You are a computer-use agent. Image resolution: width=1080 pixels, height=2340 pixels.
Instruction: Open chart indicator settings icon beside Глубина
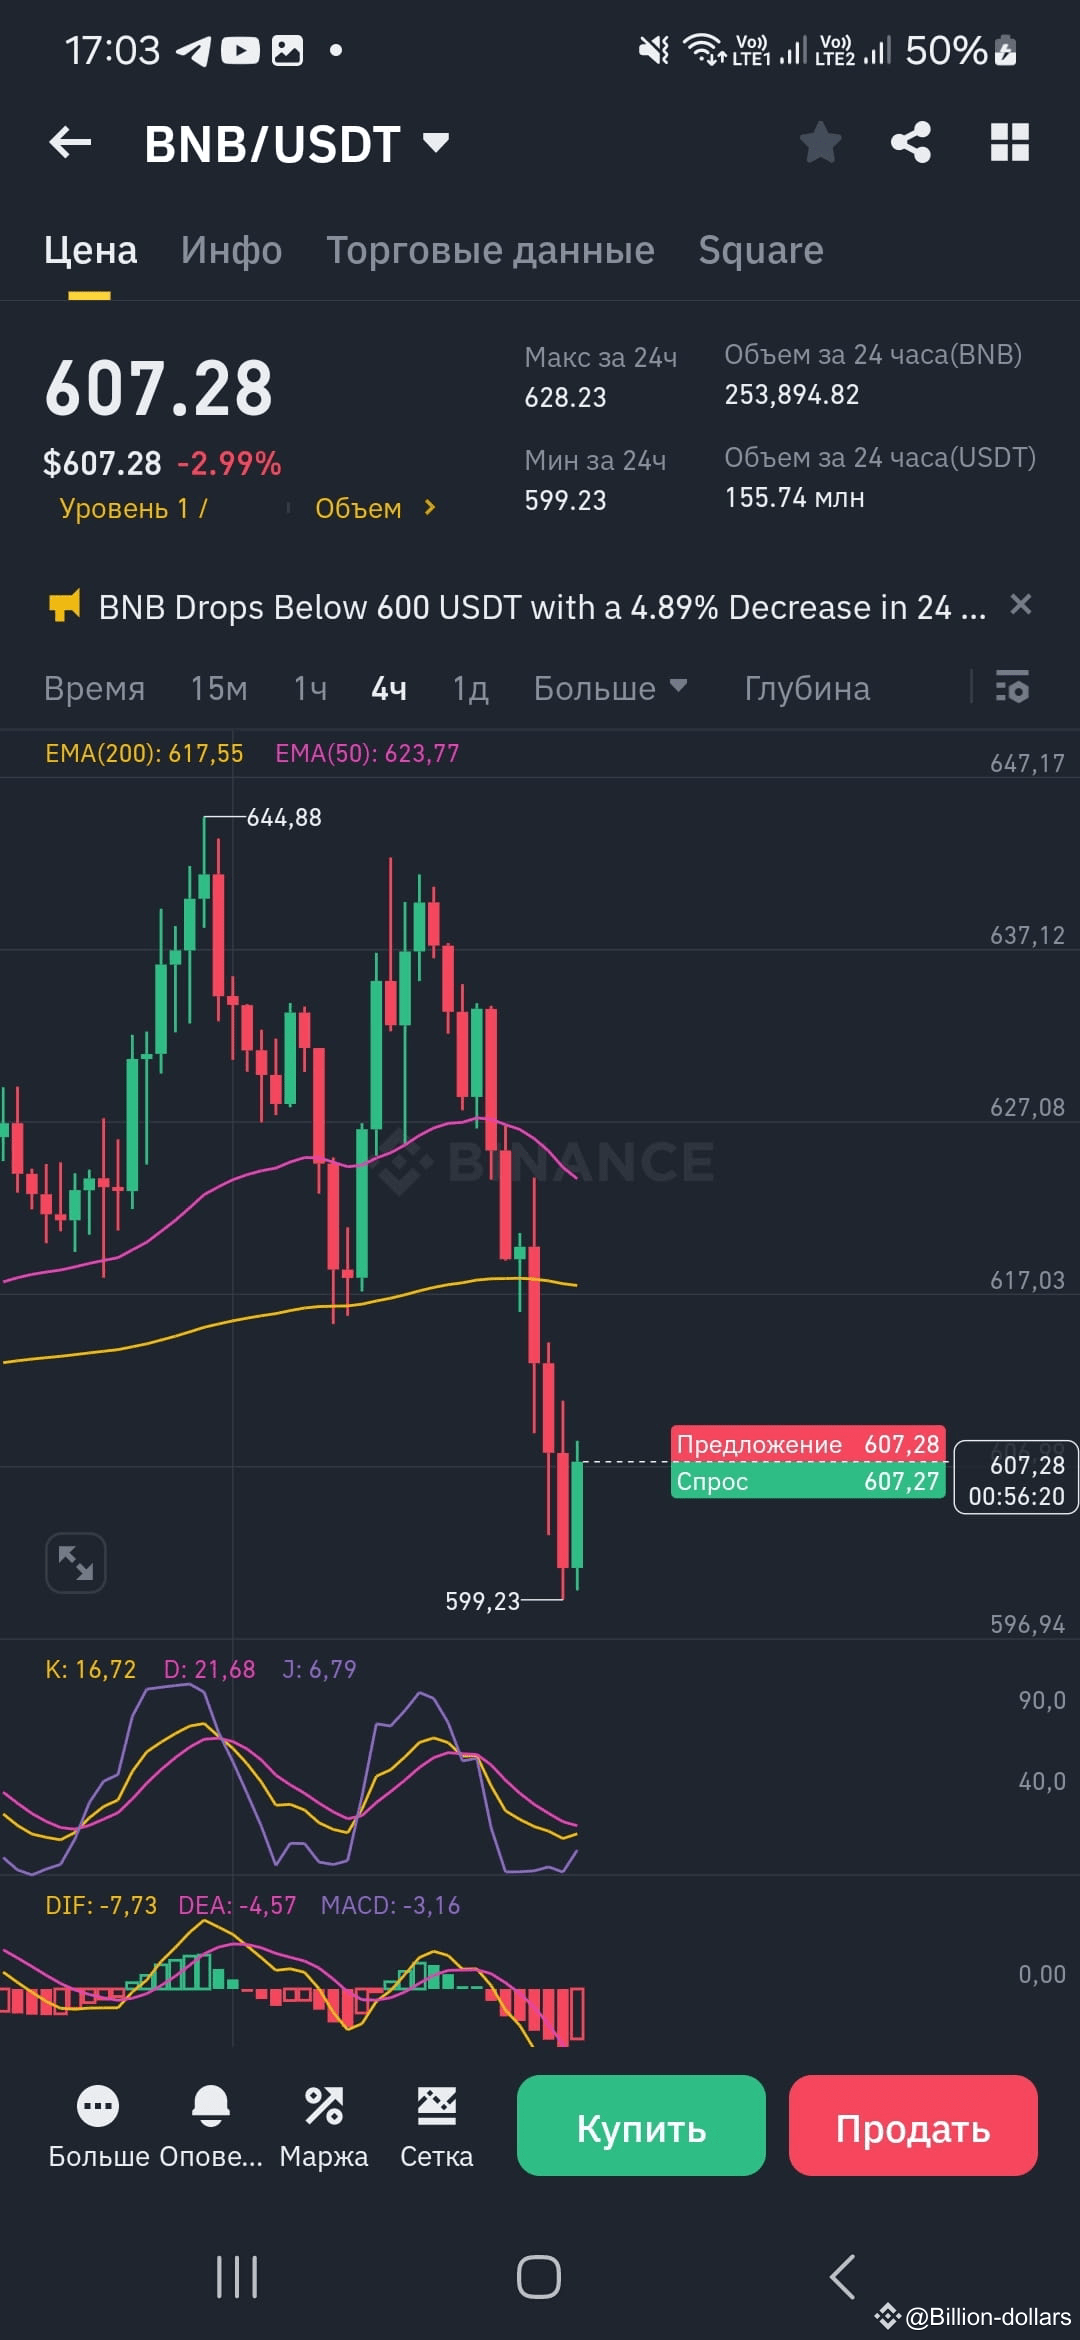tap(1012, 688)
